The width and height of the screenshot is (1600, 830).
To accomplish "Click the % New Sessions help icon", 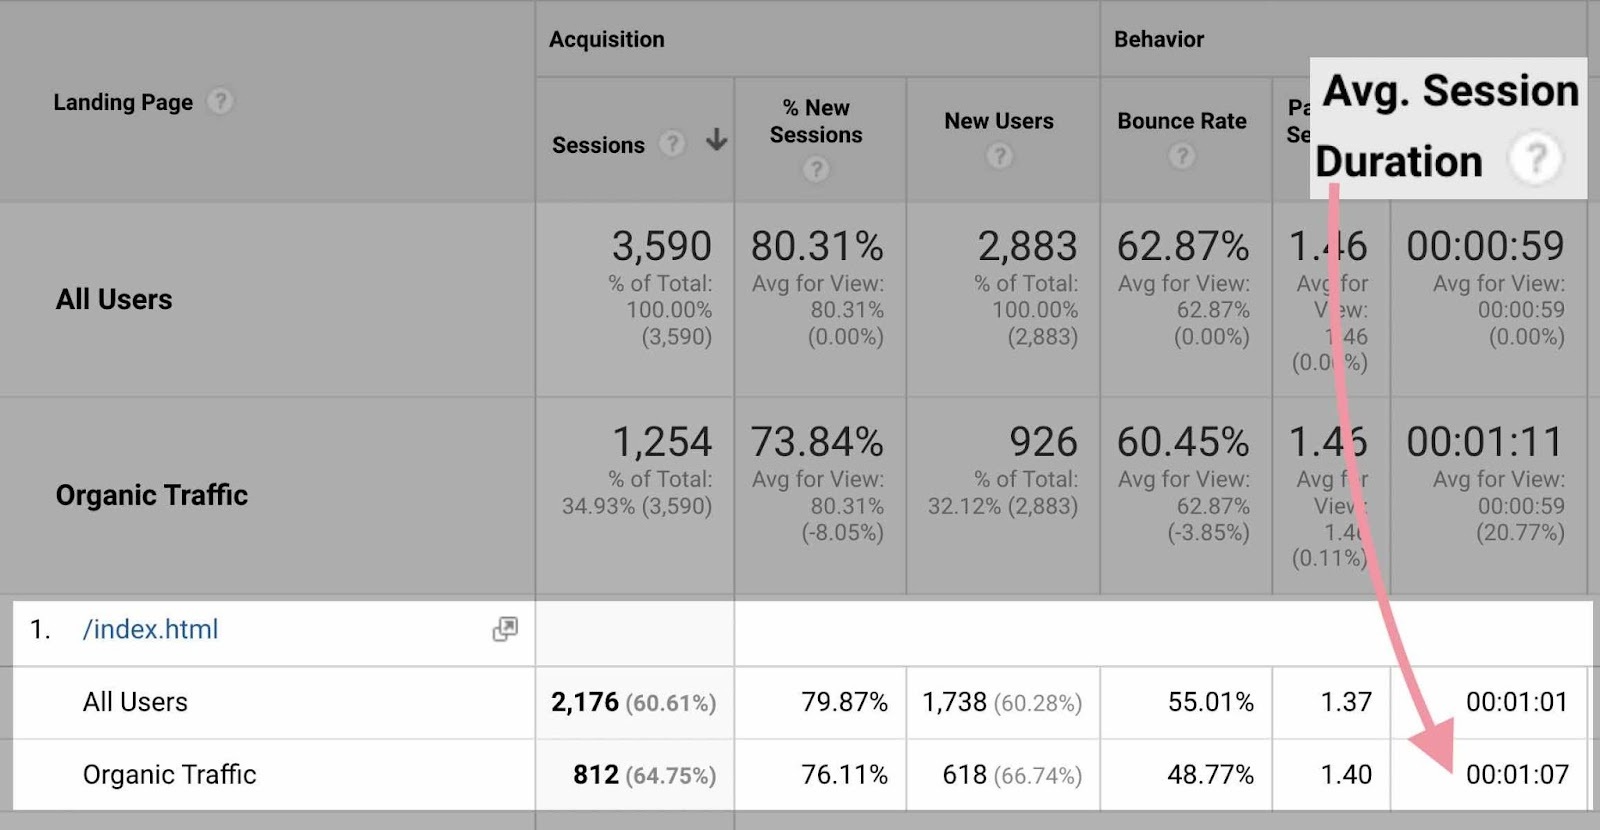I will [x=817, y=169].
